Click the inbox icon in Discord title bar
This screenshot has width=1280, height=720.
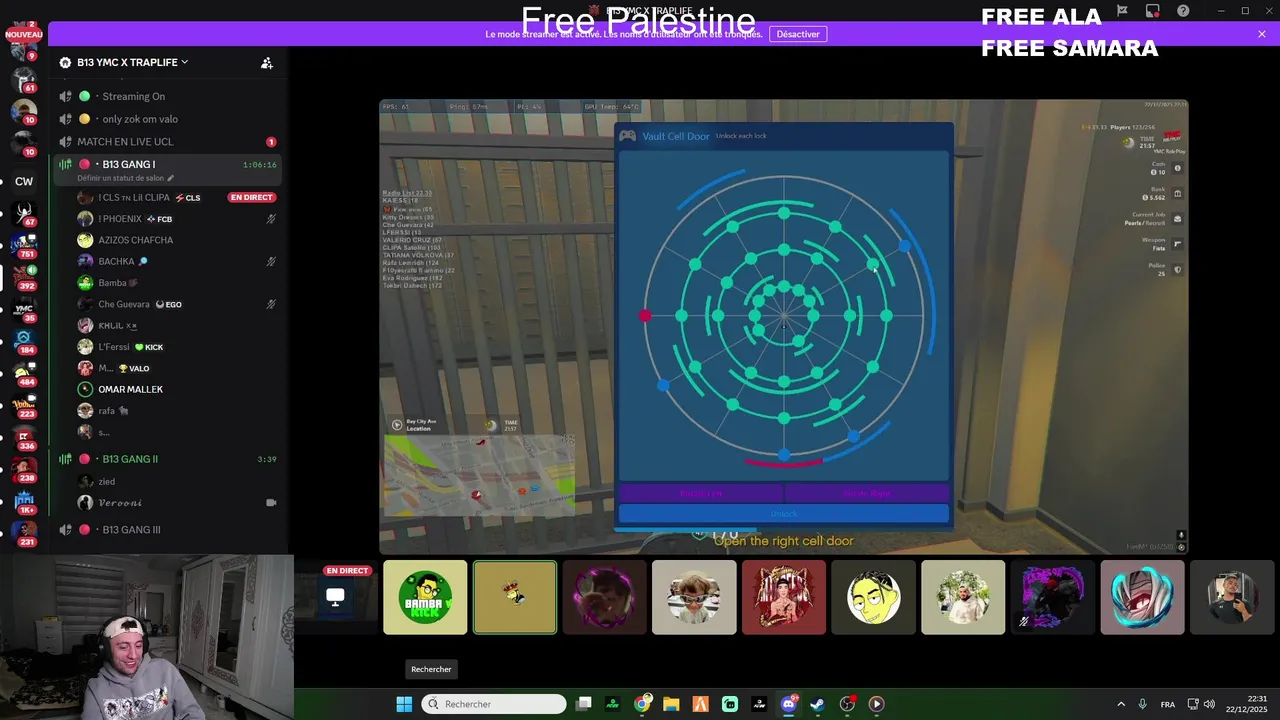pyautogui.click(x=1153, y=11)
